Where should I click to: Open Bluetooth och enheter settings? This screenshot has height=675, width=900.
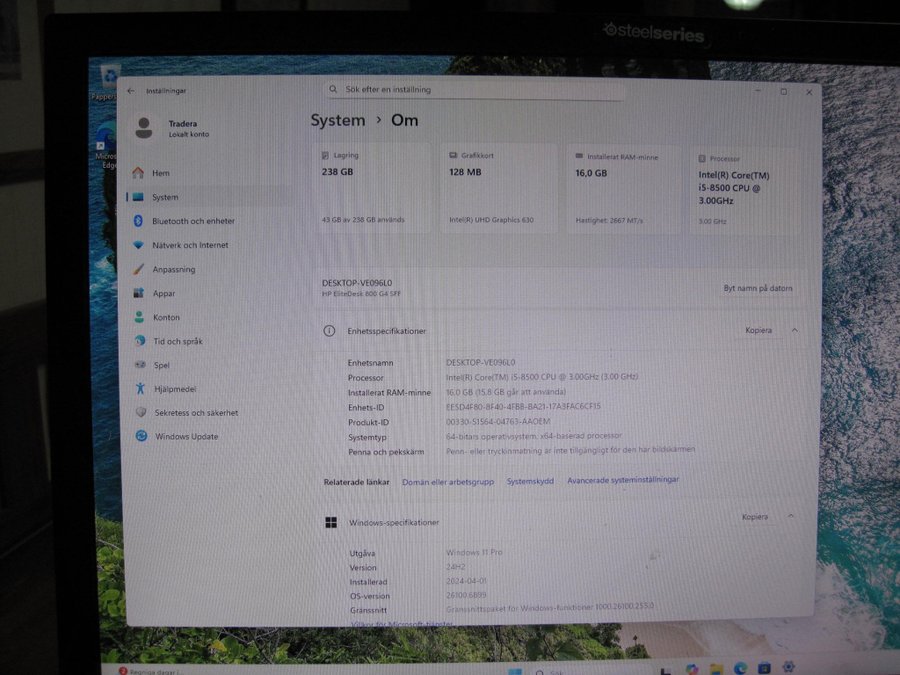193,221
